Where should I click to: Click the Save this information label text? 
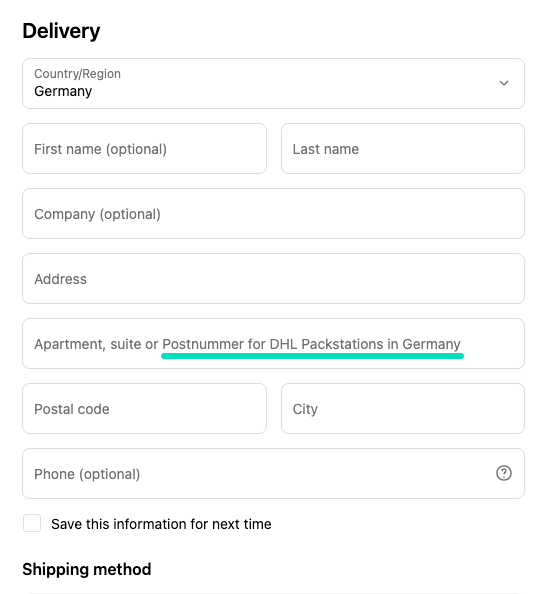[161, 524]
